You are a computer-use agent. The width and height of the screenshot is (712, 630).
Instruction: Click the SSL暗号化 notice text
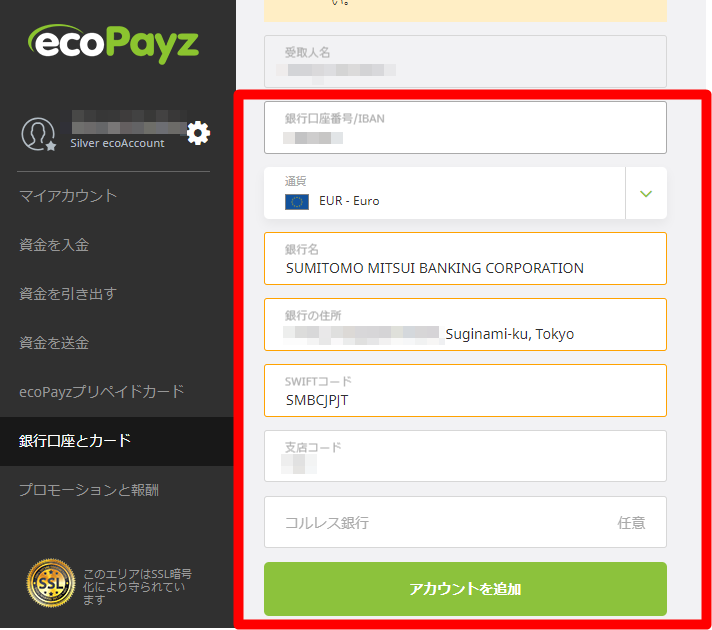click(137, 586)
